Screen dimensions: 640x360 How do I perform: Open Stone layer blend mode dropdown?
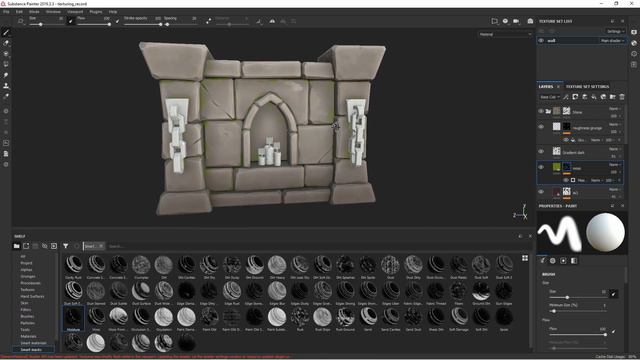click(615, 109)
